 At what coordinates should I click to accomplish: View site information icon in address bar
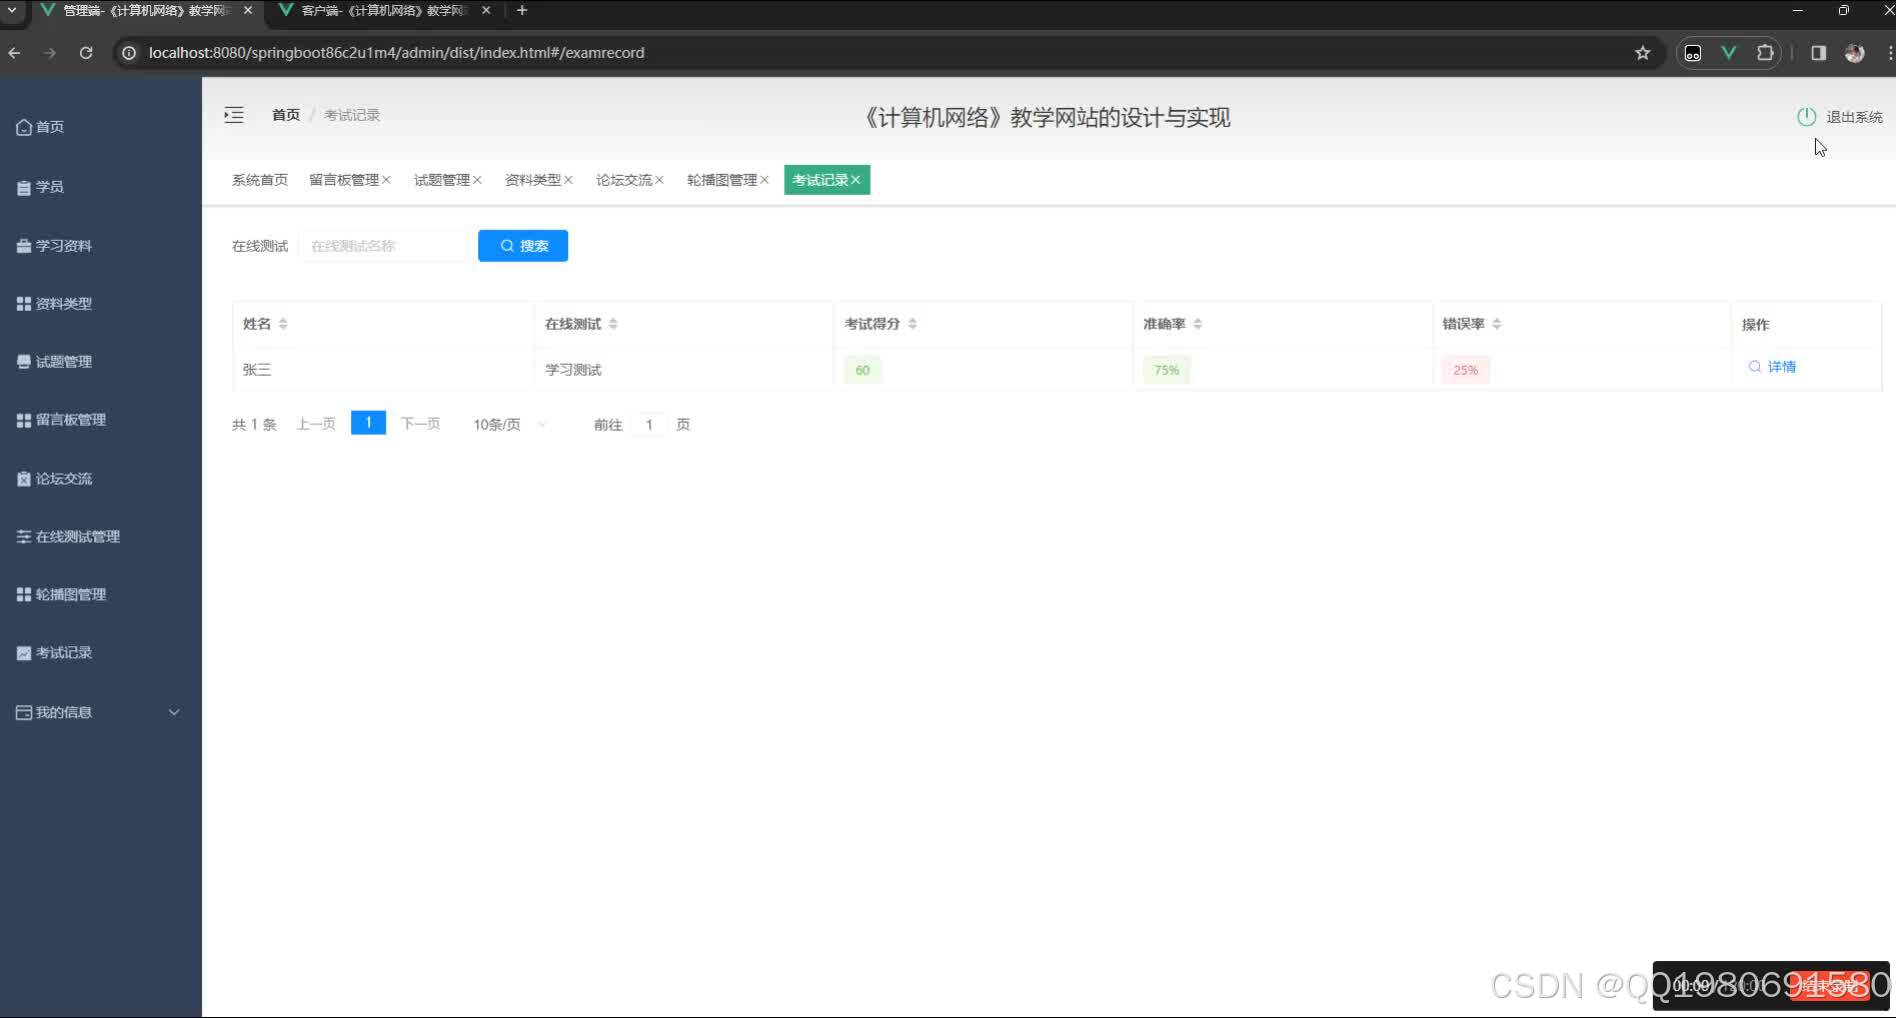(128, 53)
